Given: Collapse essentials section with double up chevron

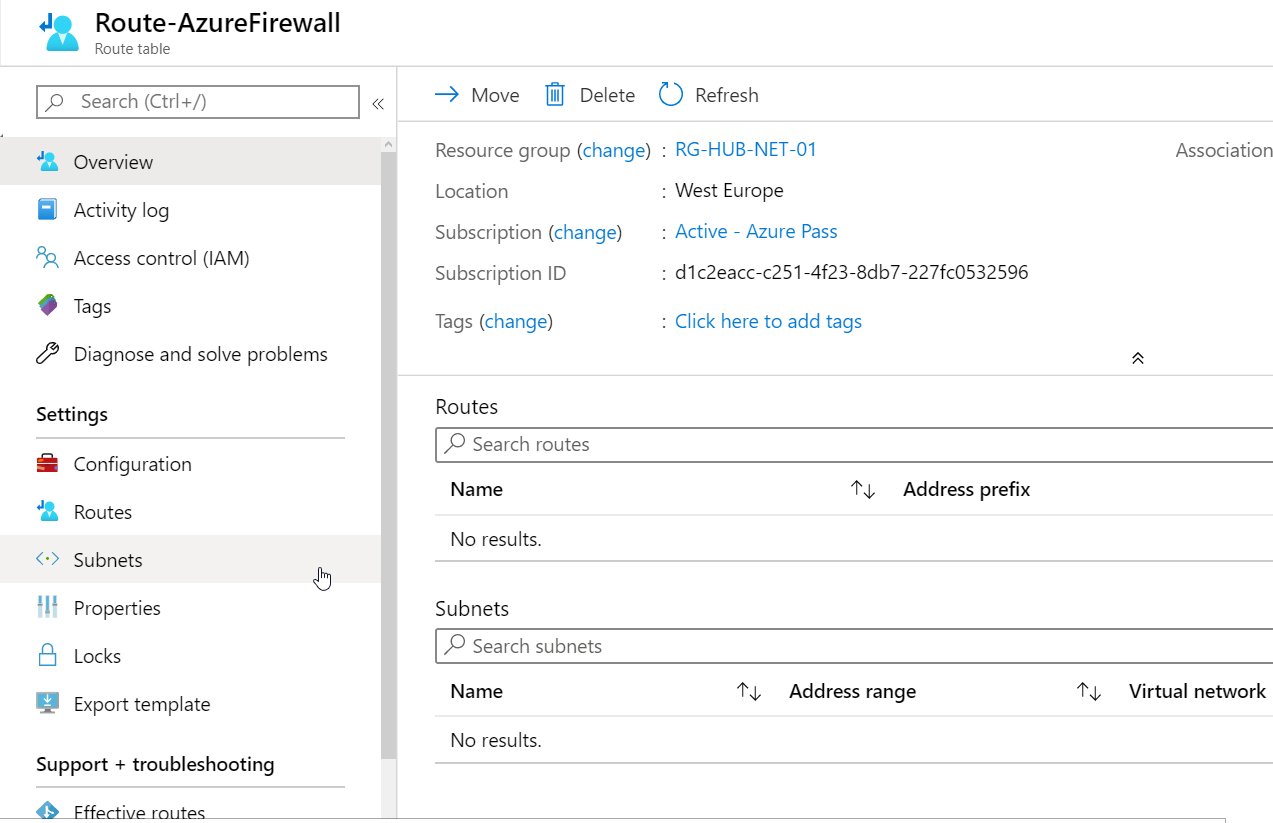Looking at the screenshot, I should (1137, 358).
